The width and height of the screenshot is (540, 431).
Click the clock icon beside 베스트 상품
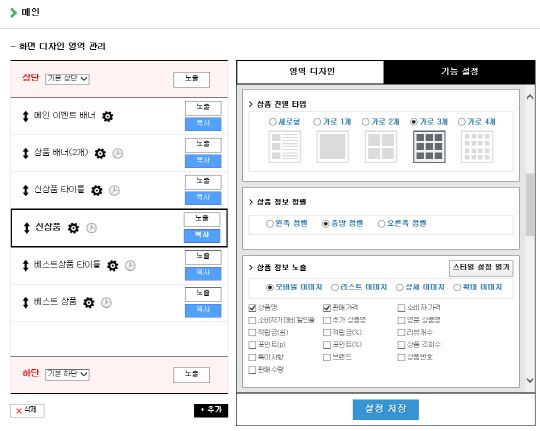[x=106, y=302]
